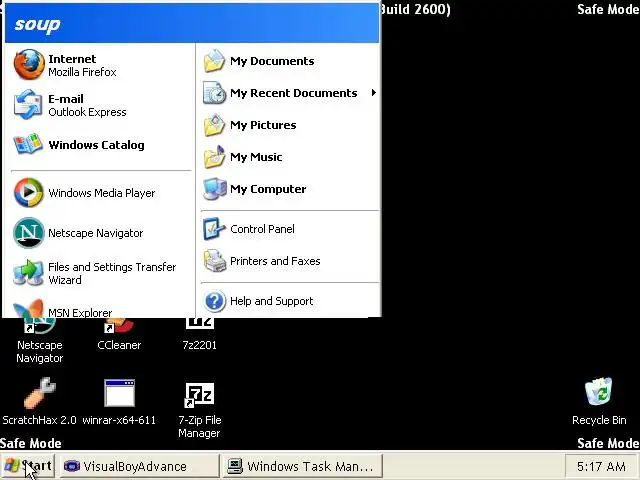This screenshot has width=640, height=480.
Task: Select the ScratchHax 2.0 desktop icon
Action: pos(39,393)
